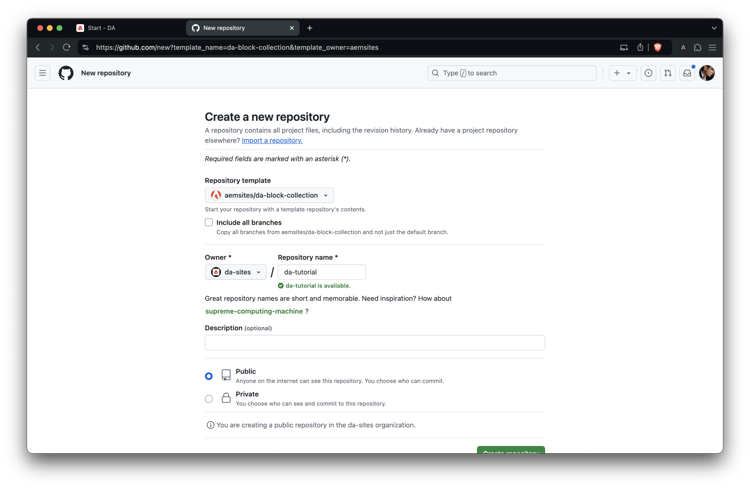Enable Include all branches checkbox

209,222
